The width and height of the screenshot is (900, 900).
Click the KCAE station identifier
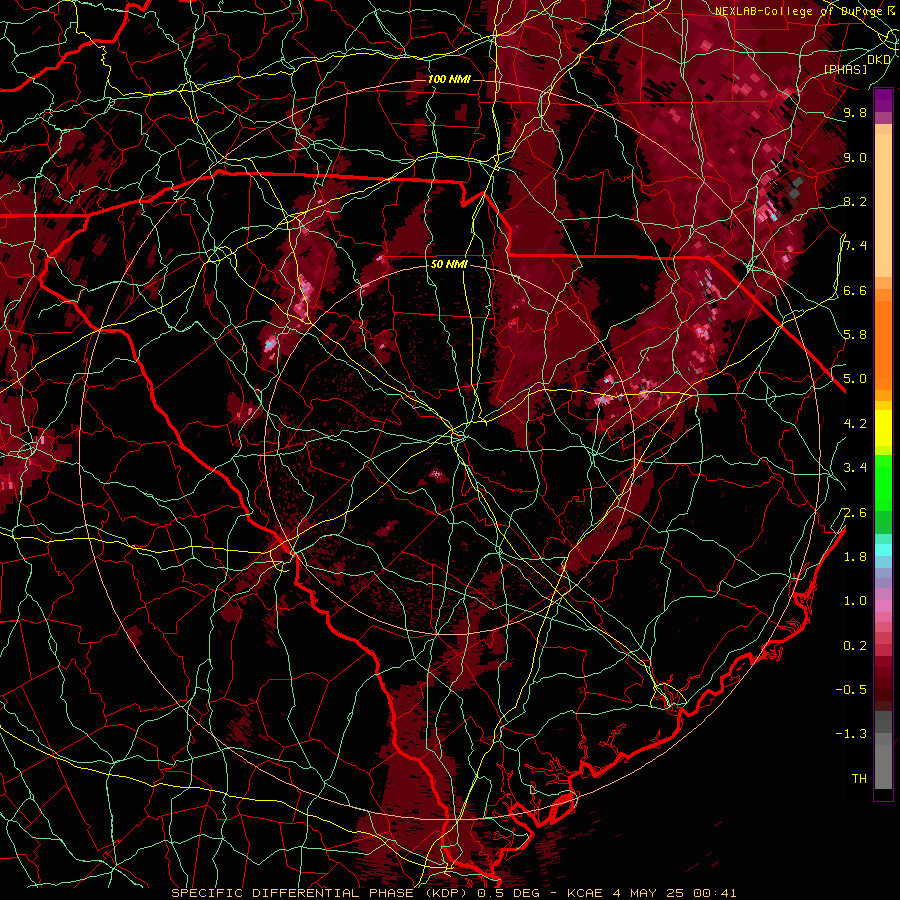585,893
